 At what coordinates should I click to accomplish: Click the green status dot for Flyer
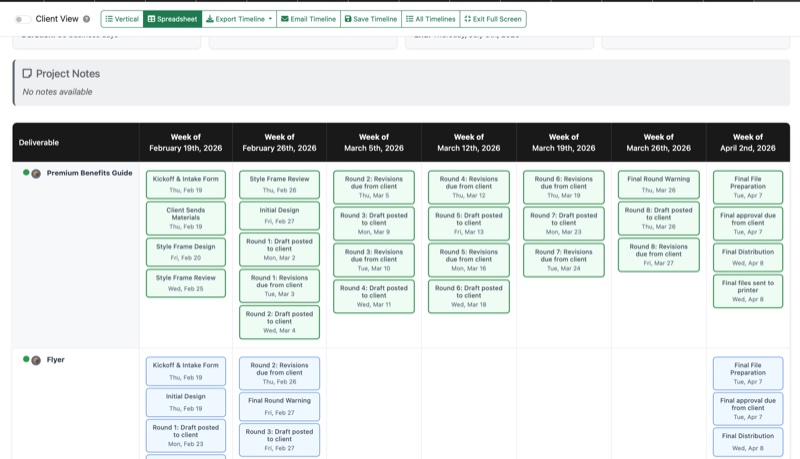(x=26, y=359)
